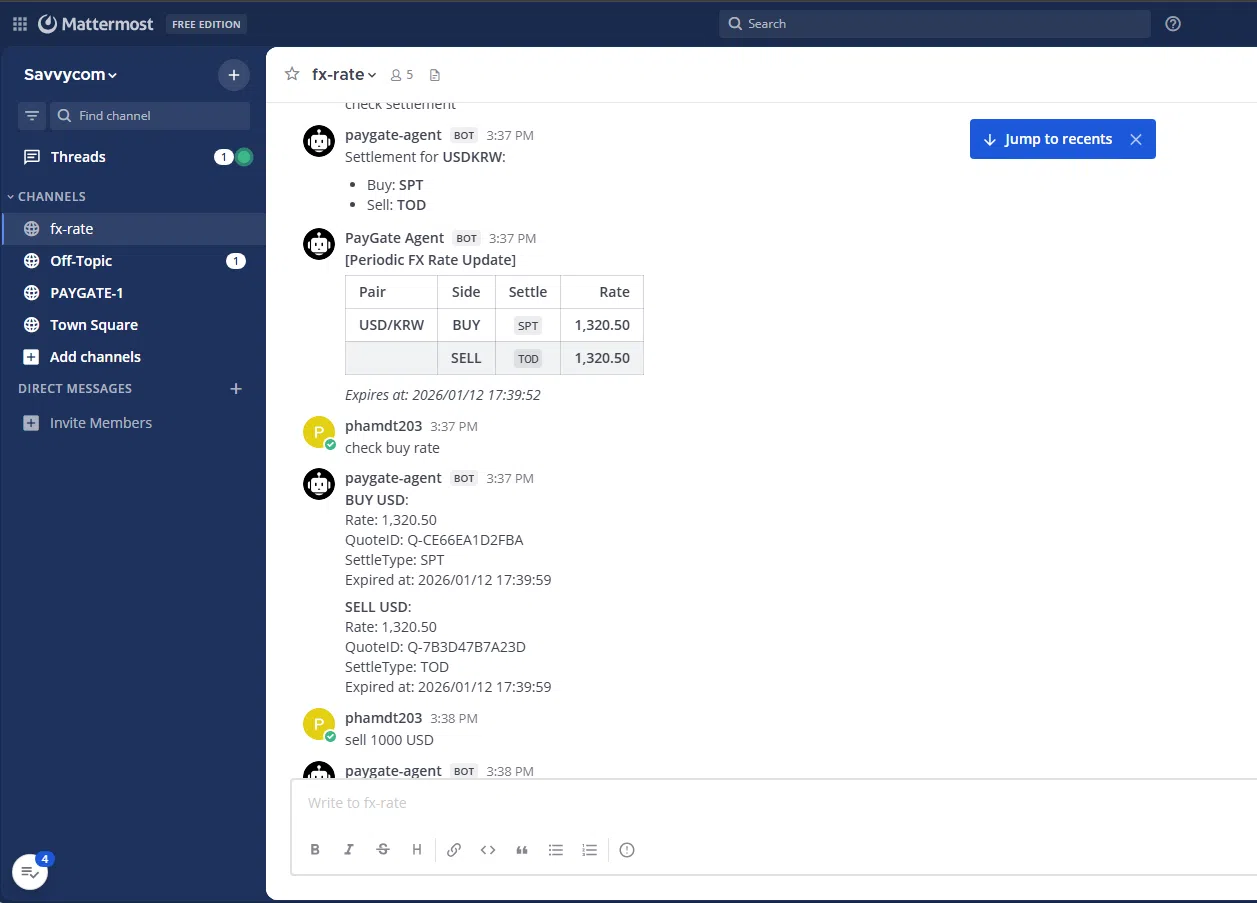
Task: Insert inline code formatting
Action: point(488,850)
